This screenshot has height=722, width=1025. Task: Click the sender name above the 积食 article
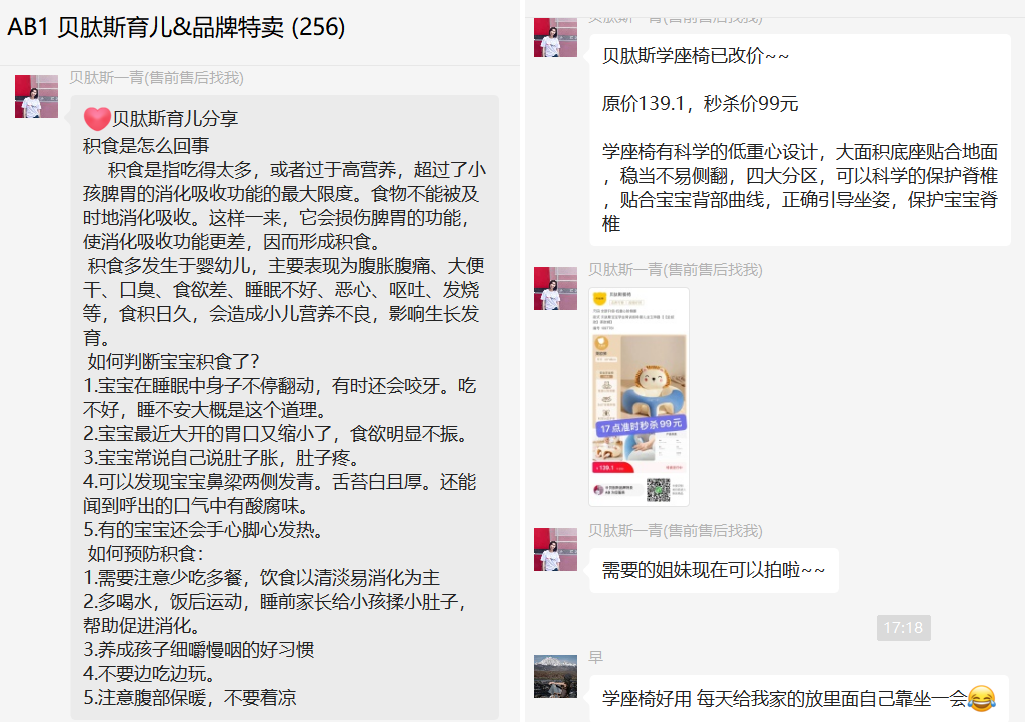click(156, 78)
